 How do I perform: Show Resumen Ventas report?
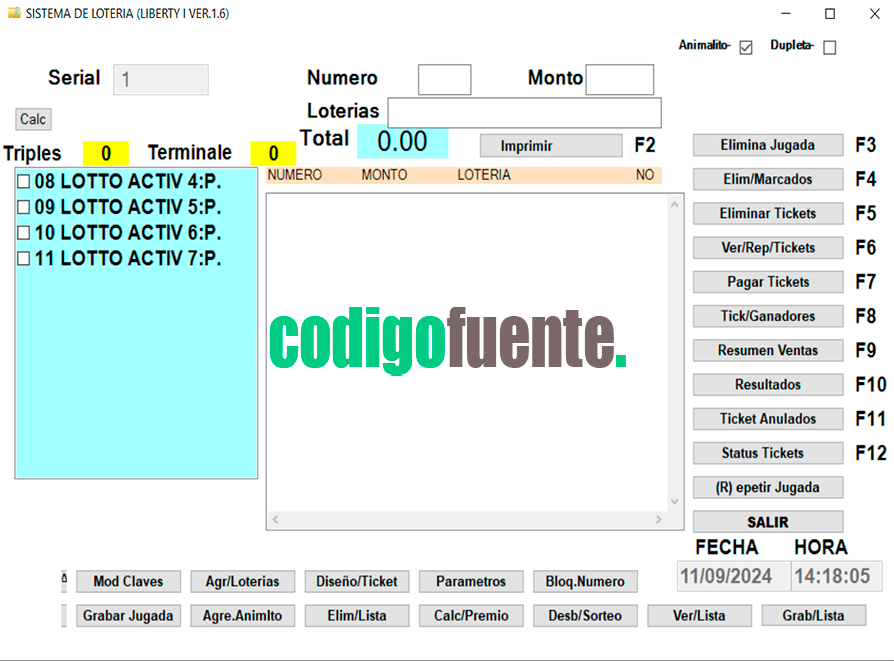767,350
